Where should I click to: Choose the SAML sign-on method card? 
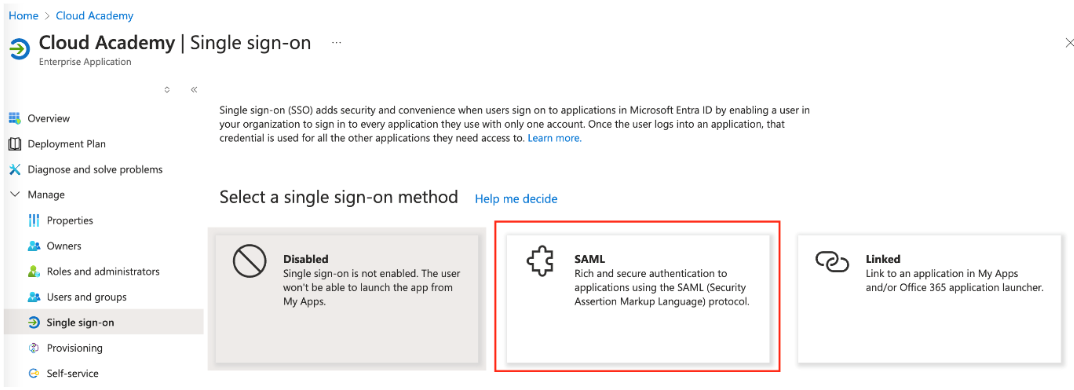638,299
